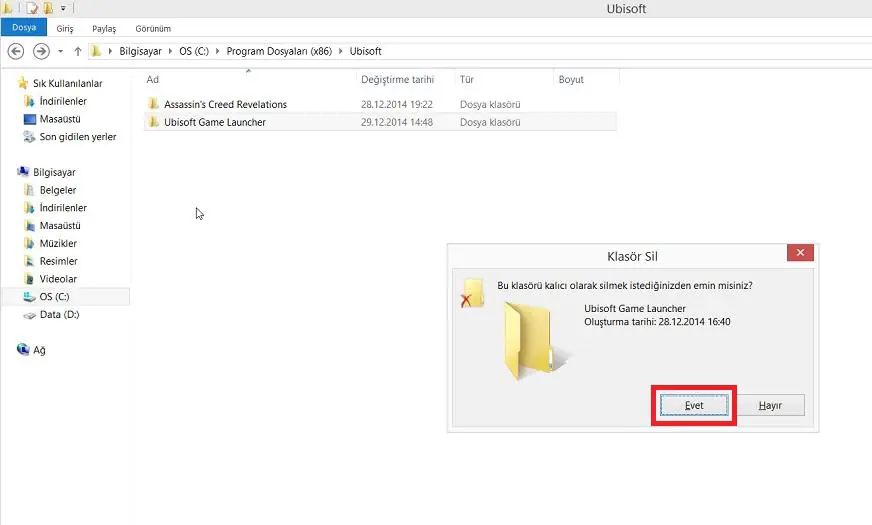Screen dimensions: 872x525
Task: Open Ağ in the navigation pane
Action: 39,350
